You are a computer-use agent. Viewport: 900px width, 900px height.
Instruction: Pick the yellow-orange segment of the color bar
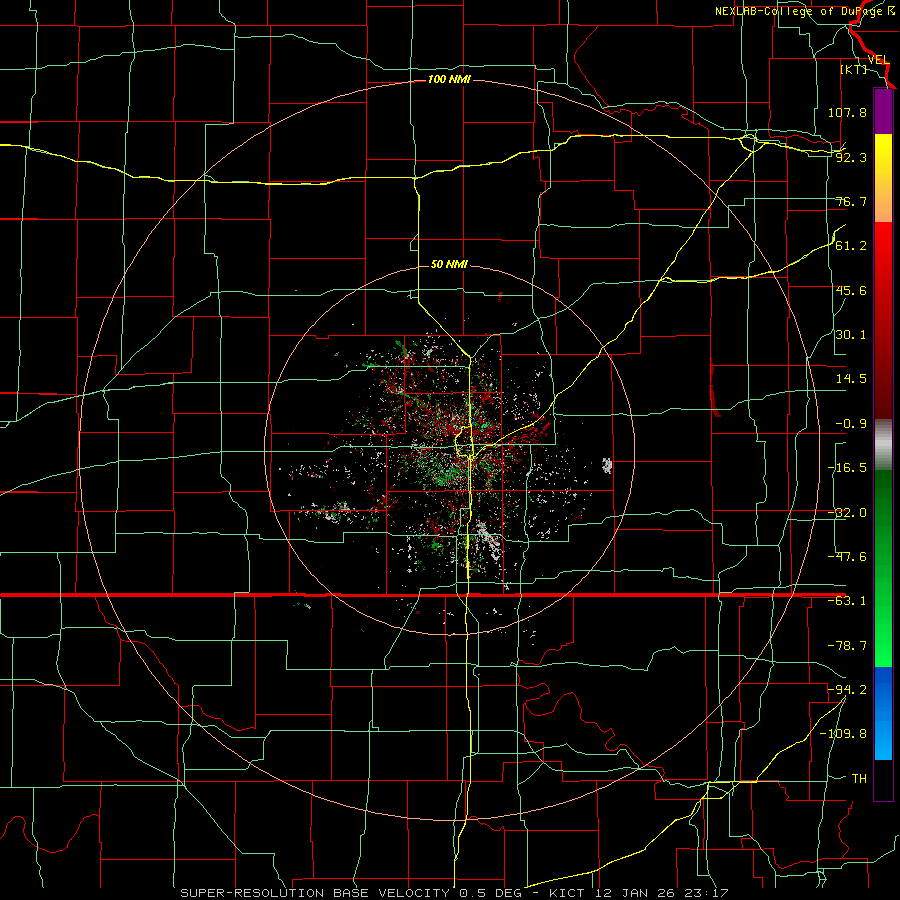point(883,178)
